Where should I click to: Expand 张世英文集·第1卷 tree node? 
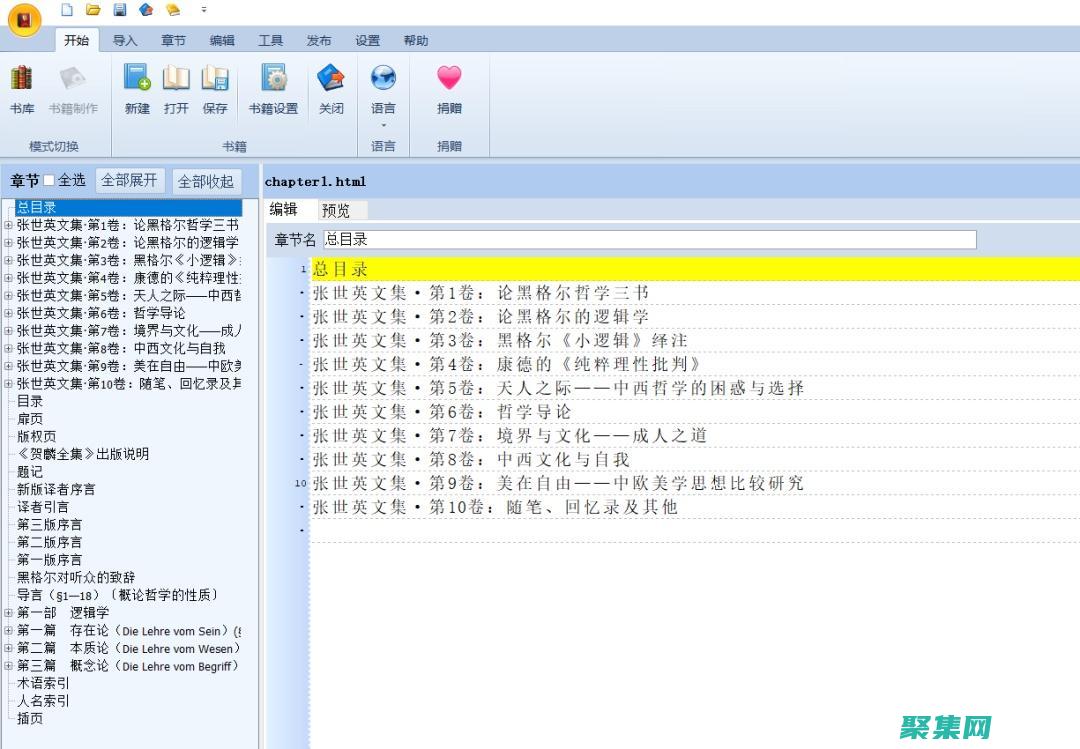click(x=8, y=225)
